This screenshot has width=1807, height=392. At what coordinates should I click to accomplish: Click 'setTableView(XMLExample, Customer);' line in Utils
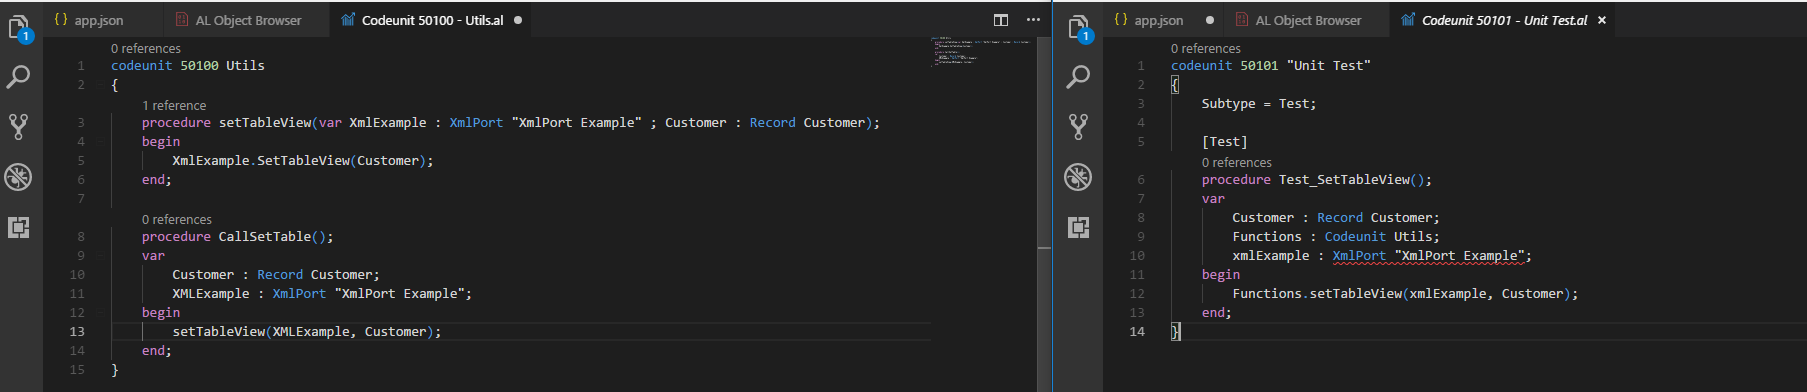[307, 332]
